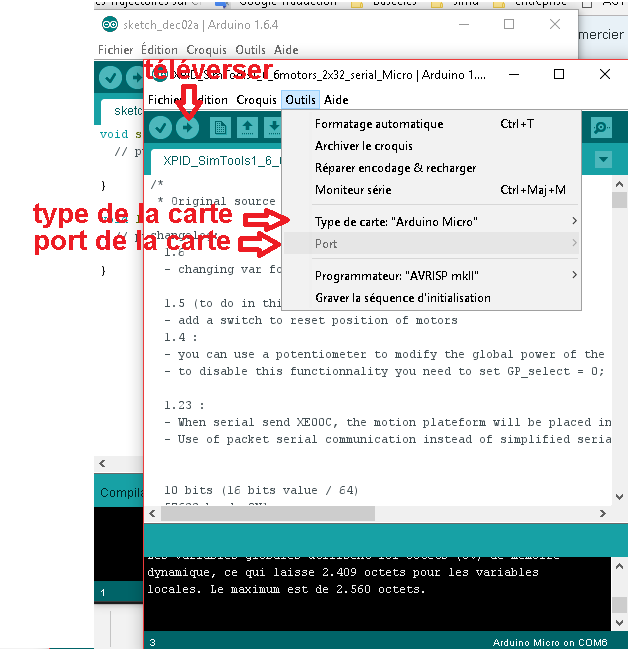Open Moniteur série from Outils menu
The width and height of the screenshot is (628, 649).
[431, 190]
